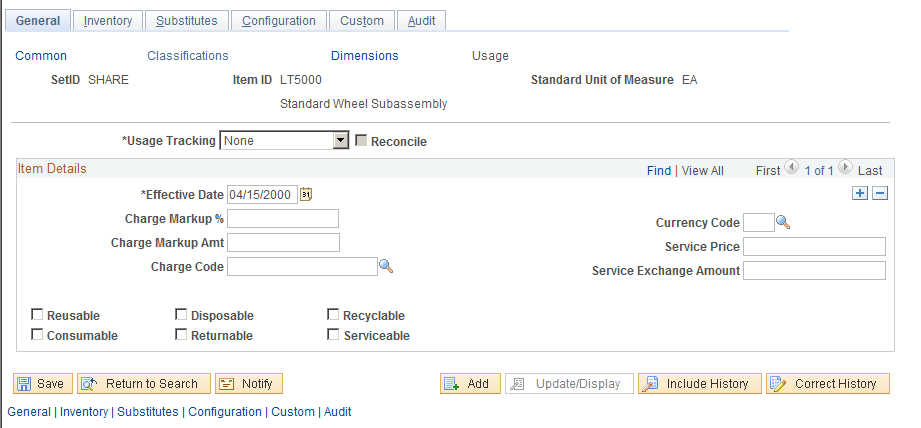Focus the Service Exchange Amount field

tap(814, 271)
